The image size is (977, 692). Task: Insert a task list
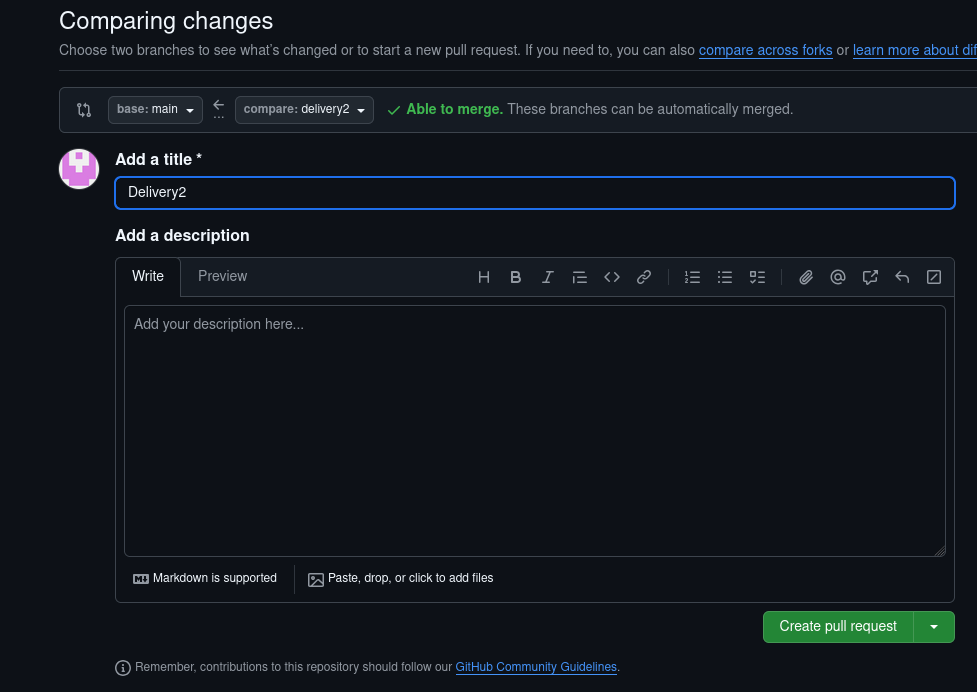click(x=757, y=277)
